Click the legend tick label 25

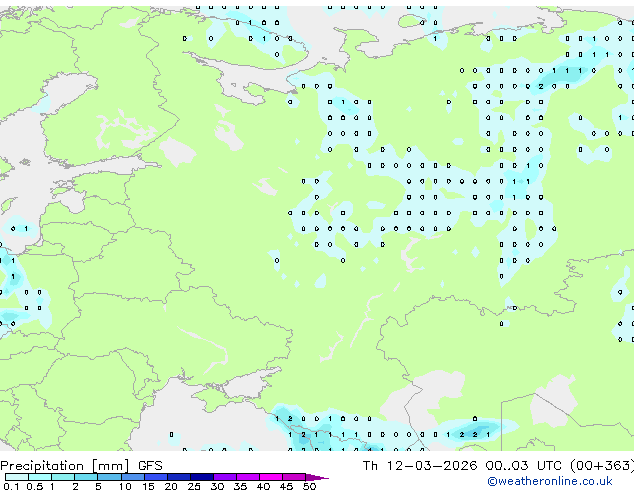pos(194,486)
